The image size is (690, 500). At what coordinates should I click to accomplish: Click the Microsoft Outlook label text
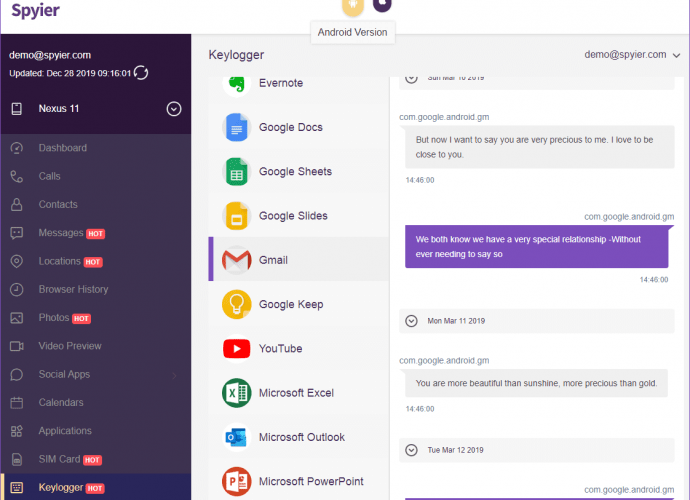(302, 437)
